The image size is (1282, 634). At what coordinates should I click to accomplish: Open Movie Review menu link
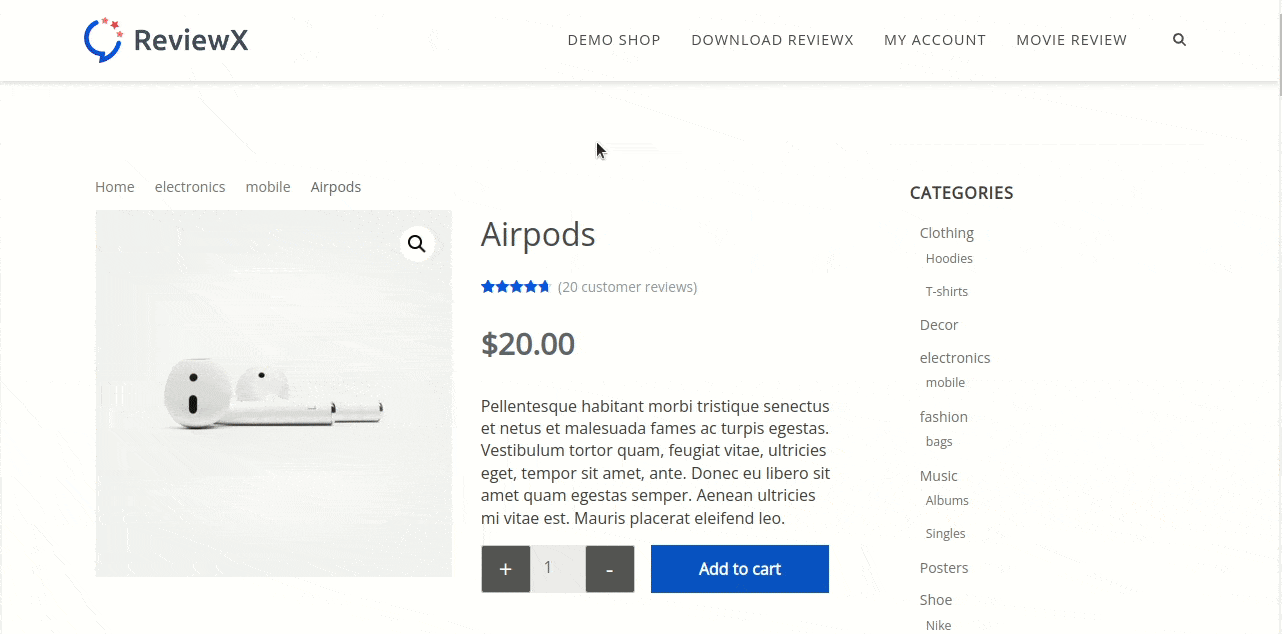point(1071,40)
